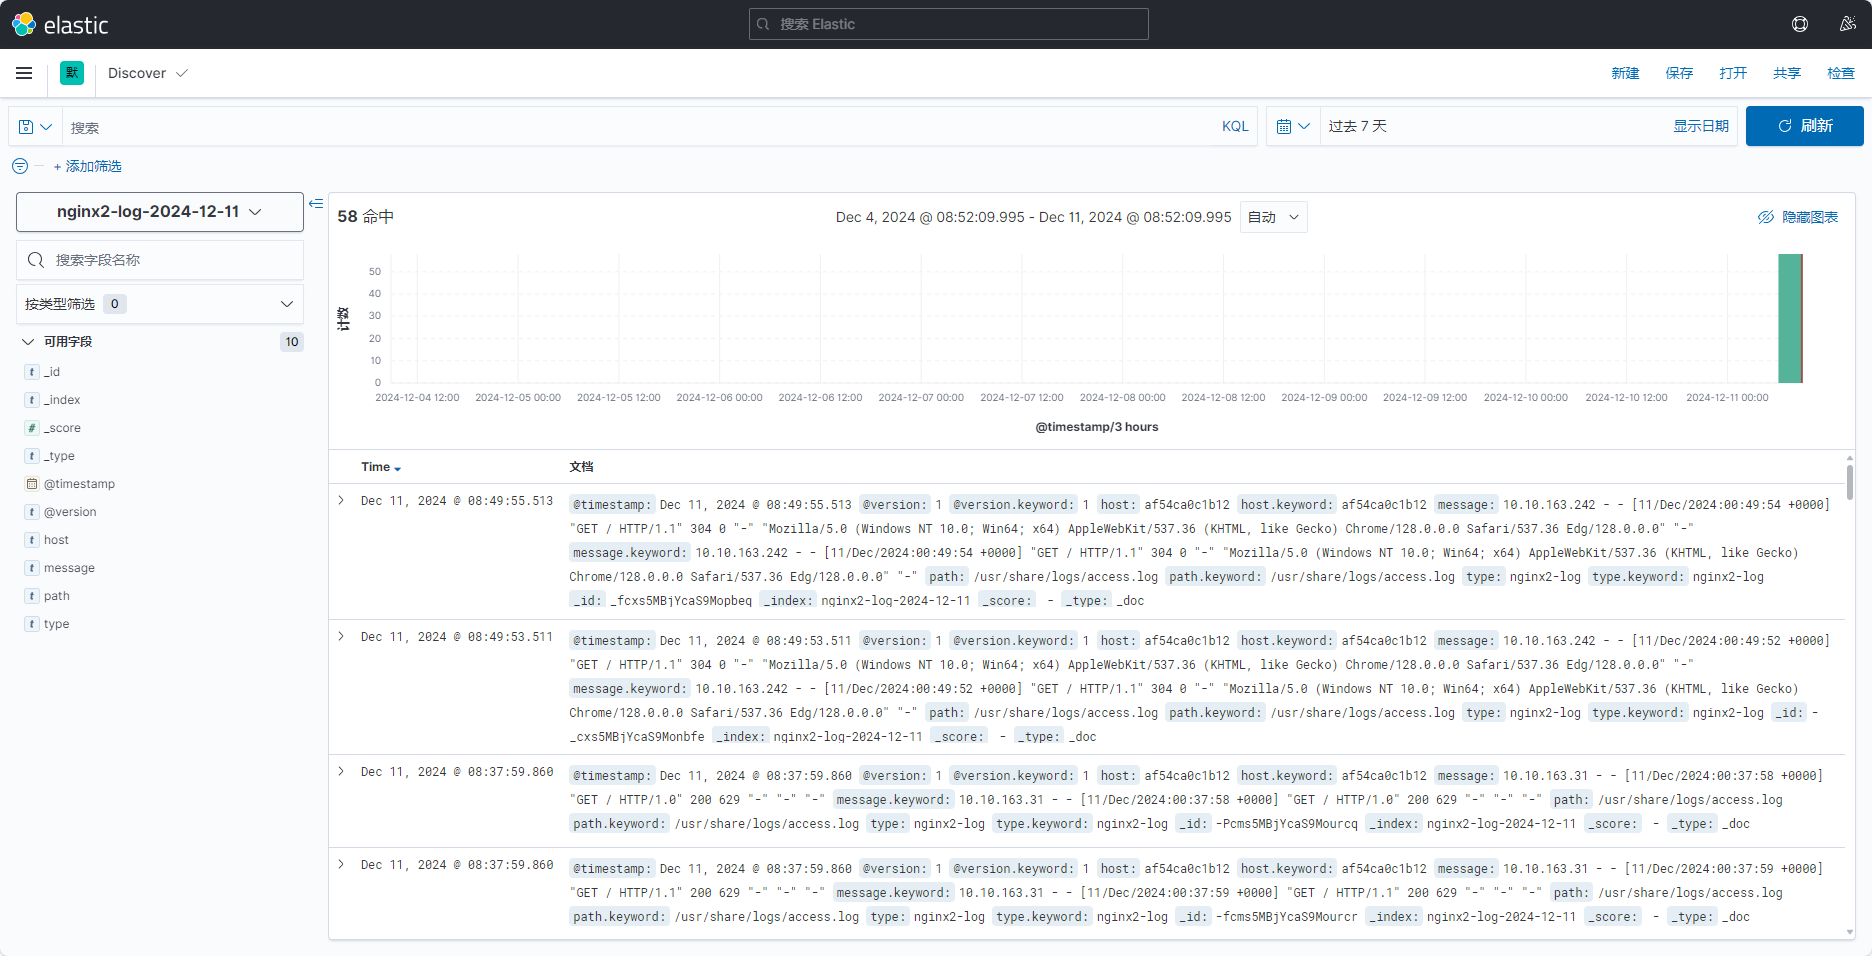Expand the third row at 08:37:59.860

tap(341, 771)
